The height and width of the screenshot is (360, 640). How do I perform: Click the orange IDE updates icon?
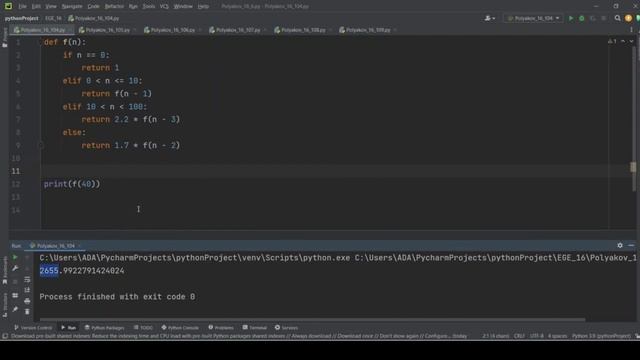pos(628,18)
